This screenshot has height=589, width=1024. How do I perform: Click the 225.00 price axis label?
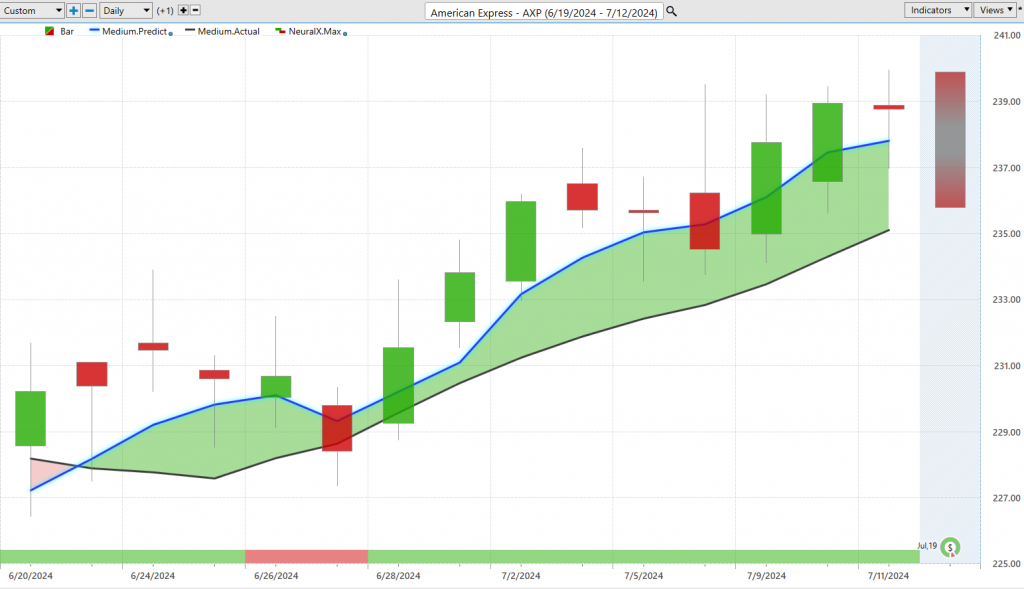(x=1006, y=564)
